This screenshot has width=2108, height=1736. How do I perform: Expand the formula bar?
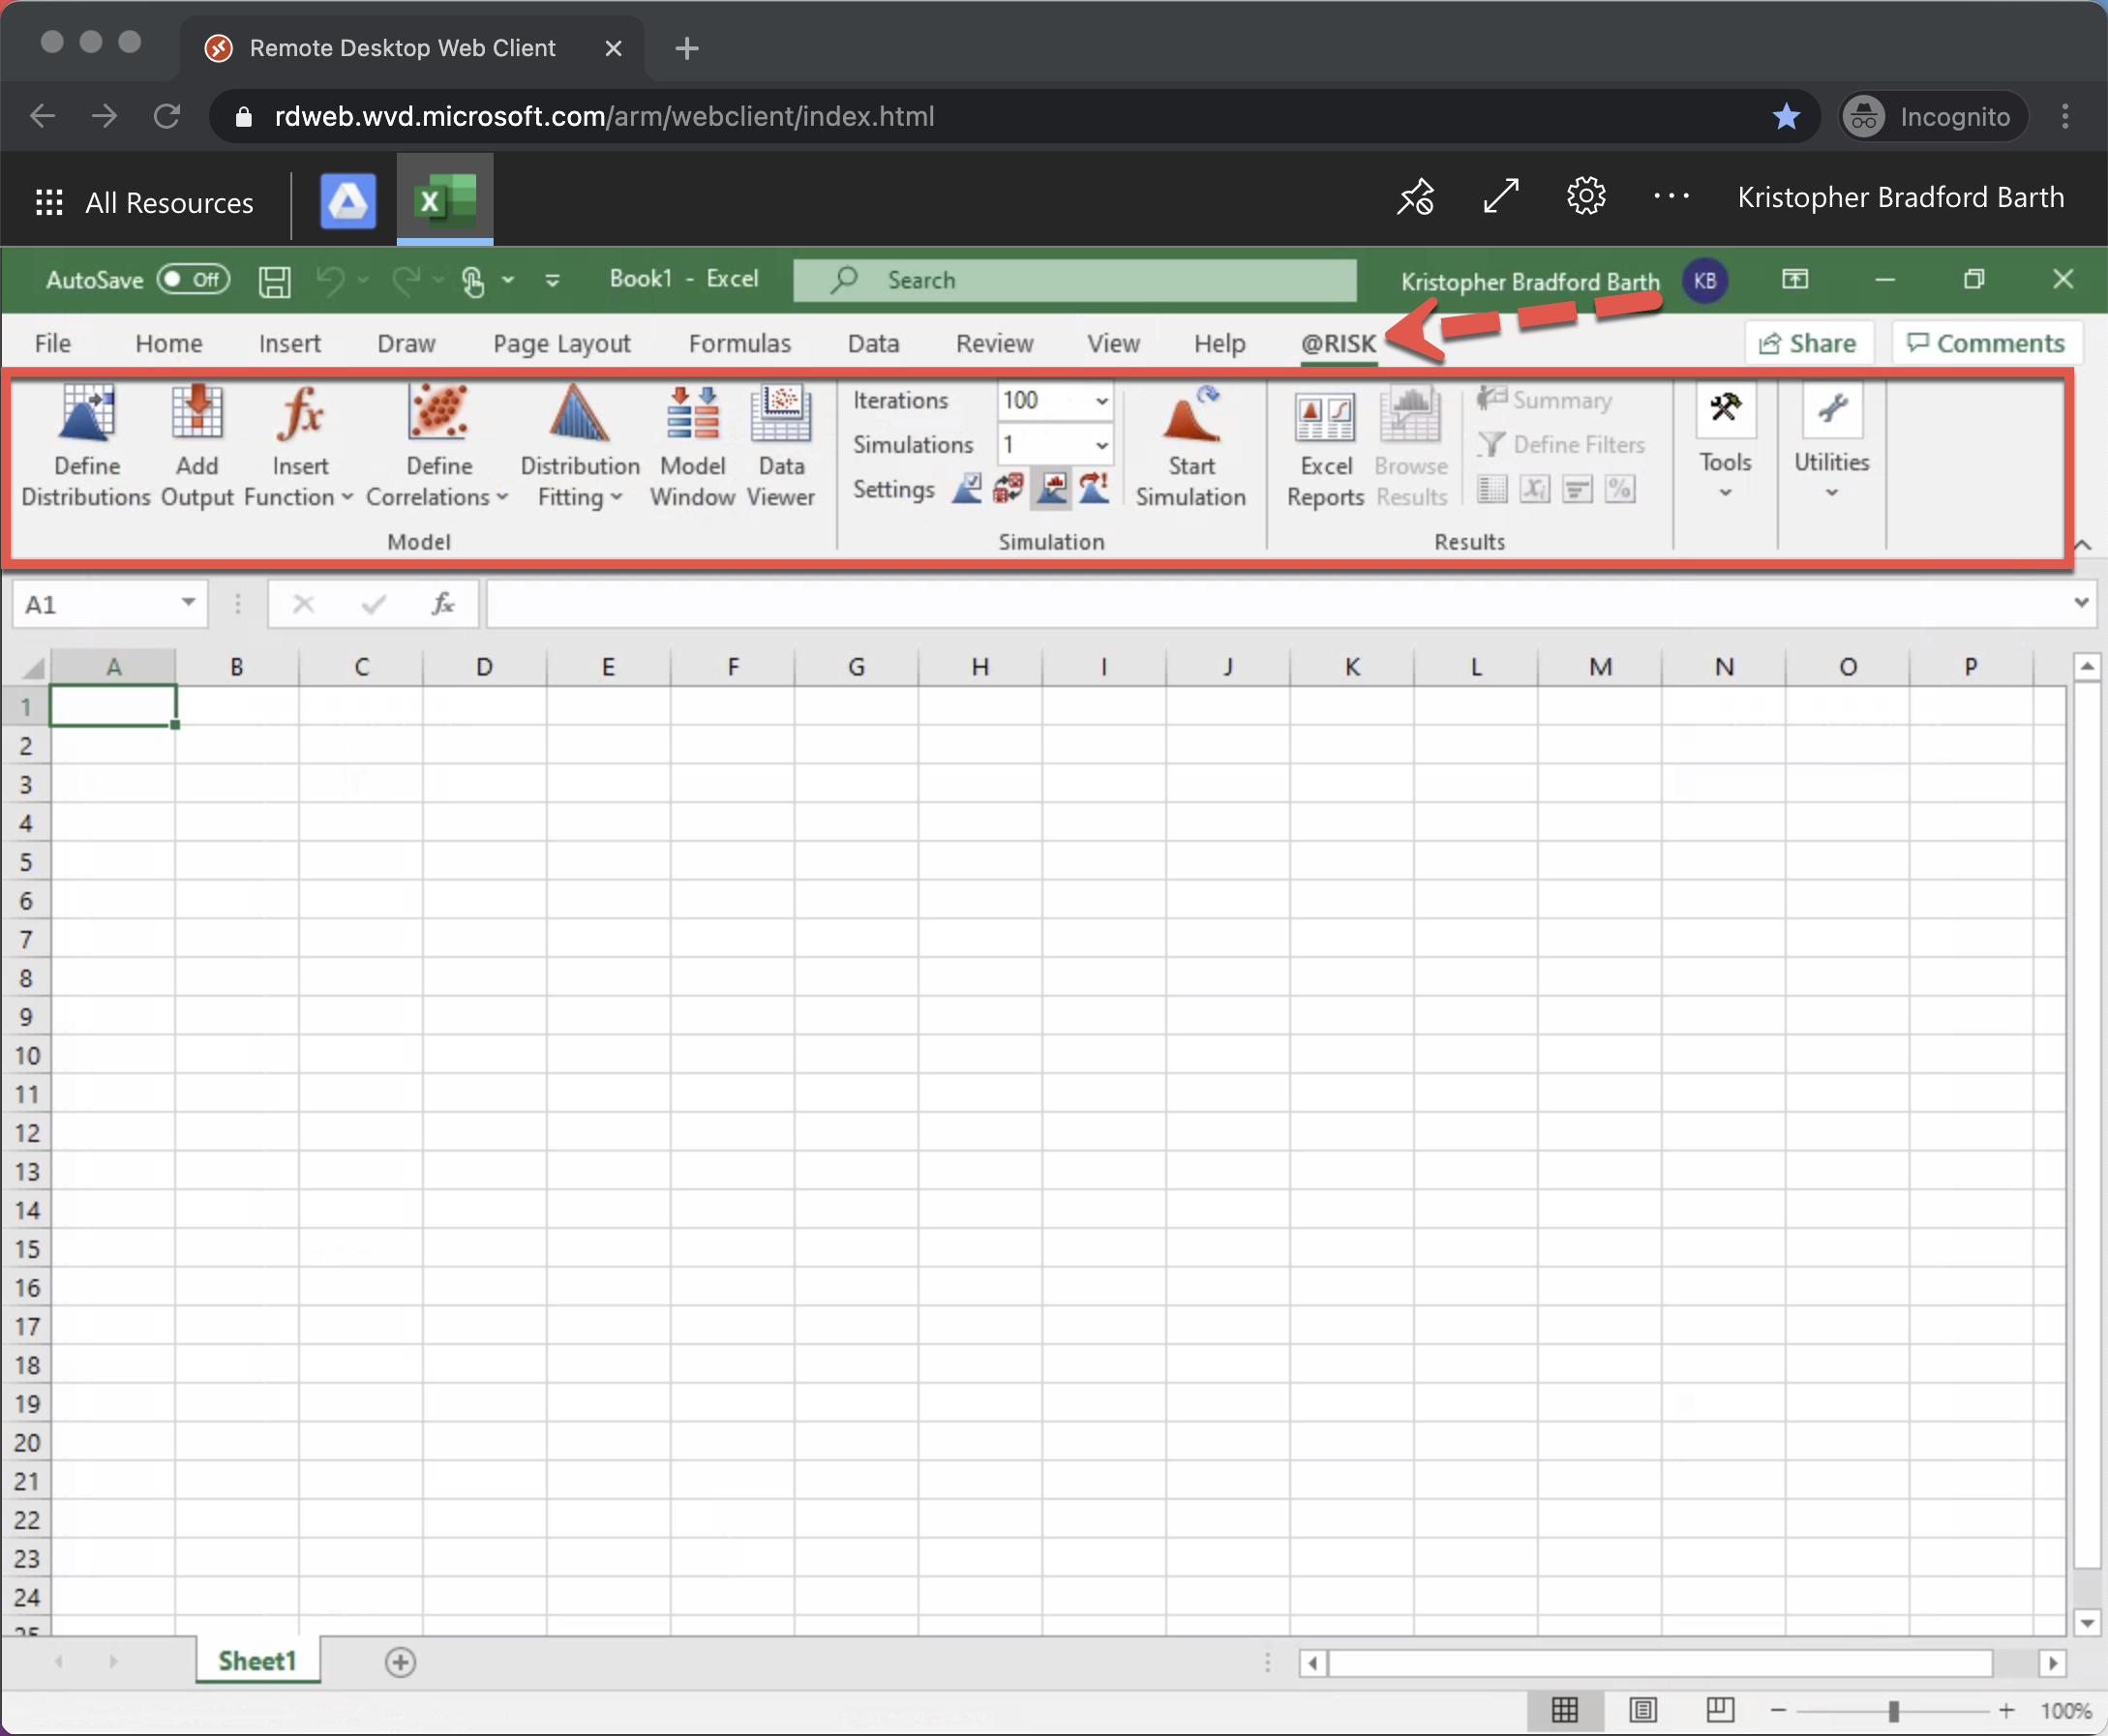point(2081,603)
